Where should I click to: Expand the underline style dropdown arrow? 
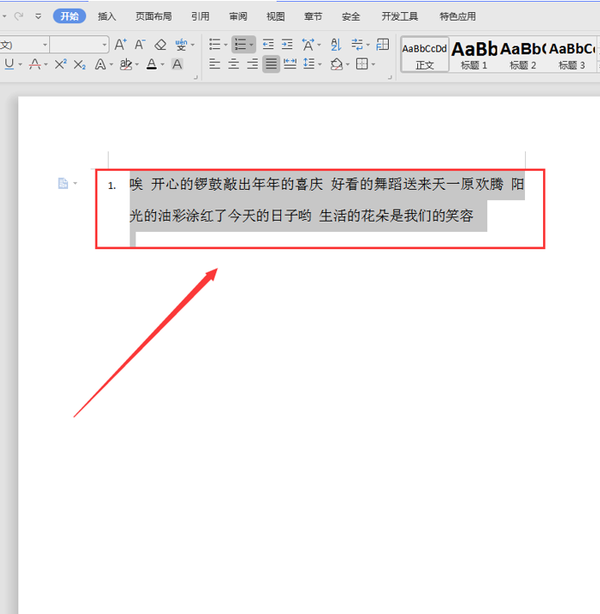click(x=22, y=64)
